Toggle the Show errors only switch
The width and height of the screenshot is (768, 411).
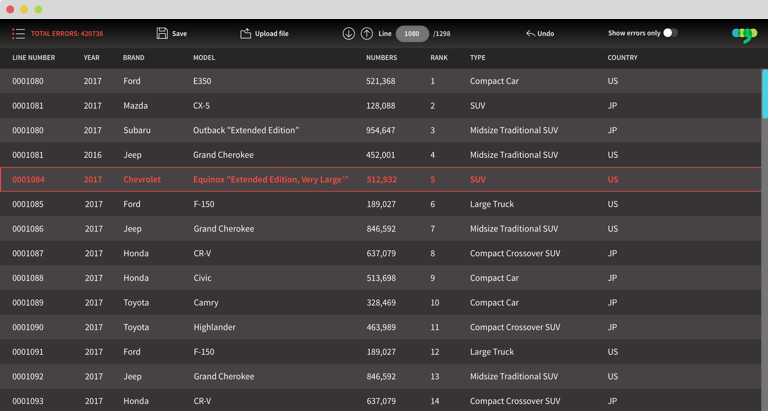pos(670,33)
